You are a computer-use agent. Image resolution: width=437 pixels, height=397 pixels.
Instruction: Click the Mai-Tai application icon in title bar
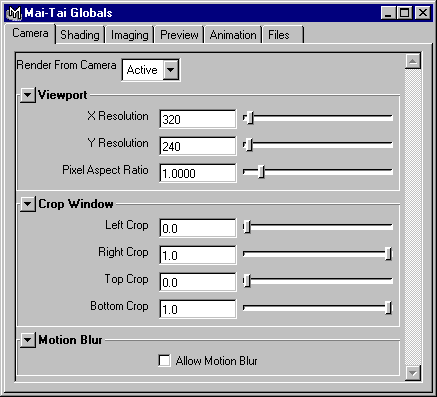(x=14, y=13)
